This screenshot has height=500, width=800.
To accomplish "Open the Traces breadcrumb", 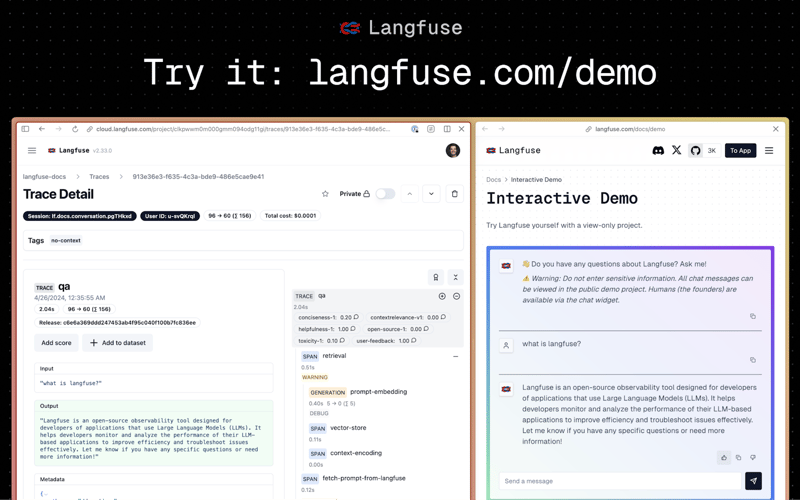I will click(x=99, y=177).
